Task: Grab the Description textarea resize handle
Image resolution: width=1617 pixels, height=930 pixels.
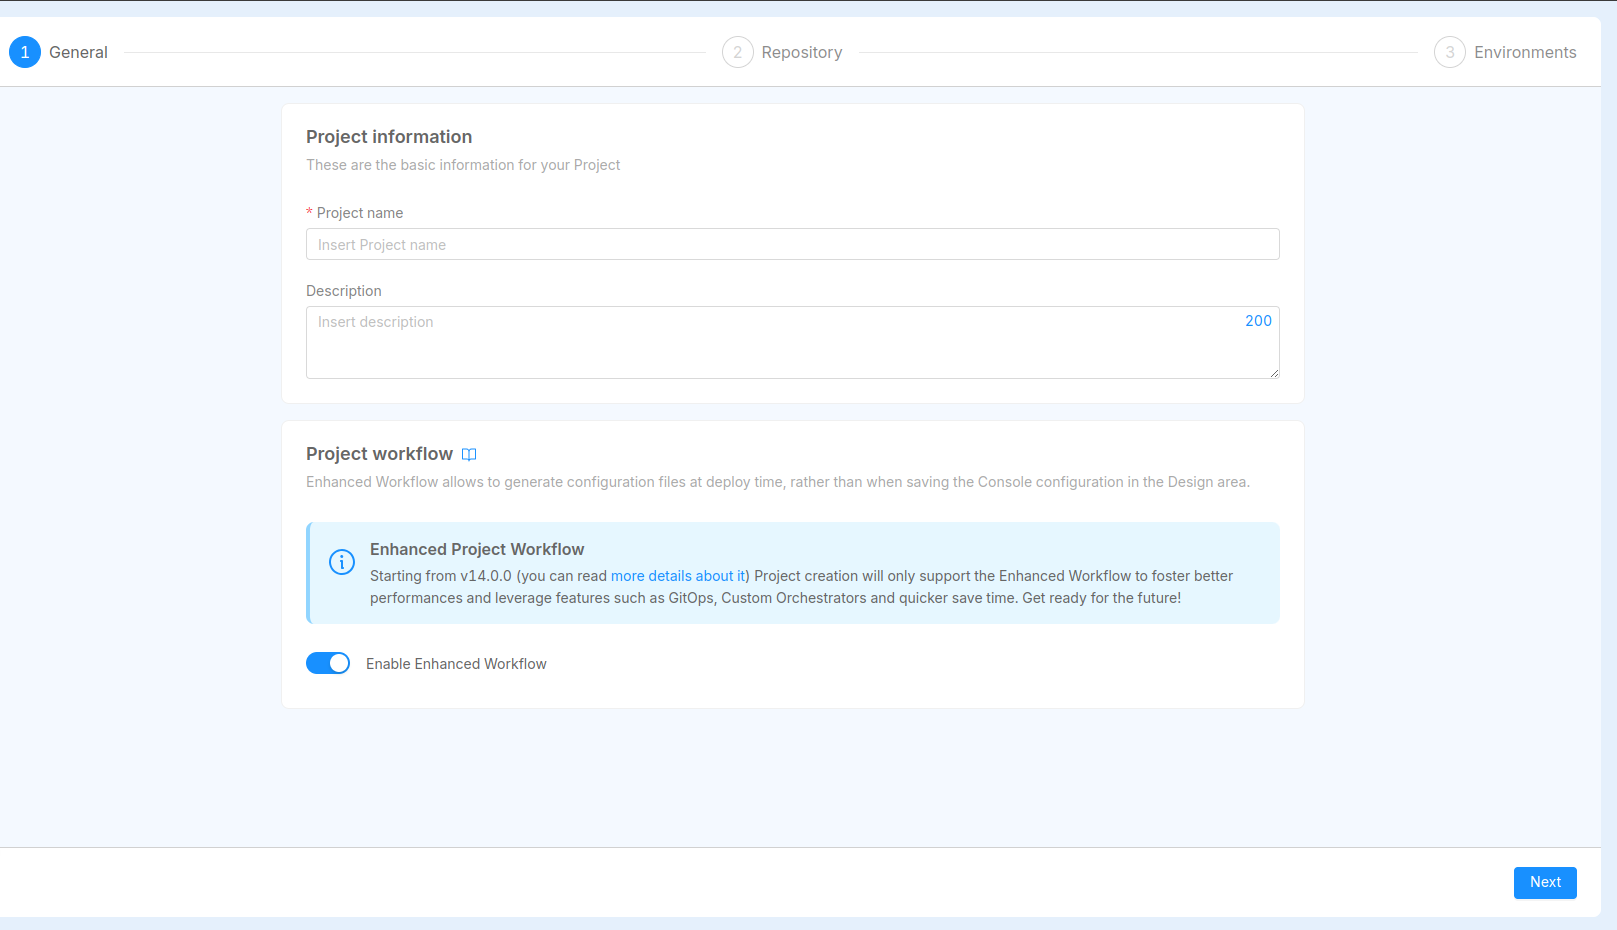Action: click(1274, 373)
